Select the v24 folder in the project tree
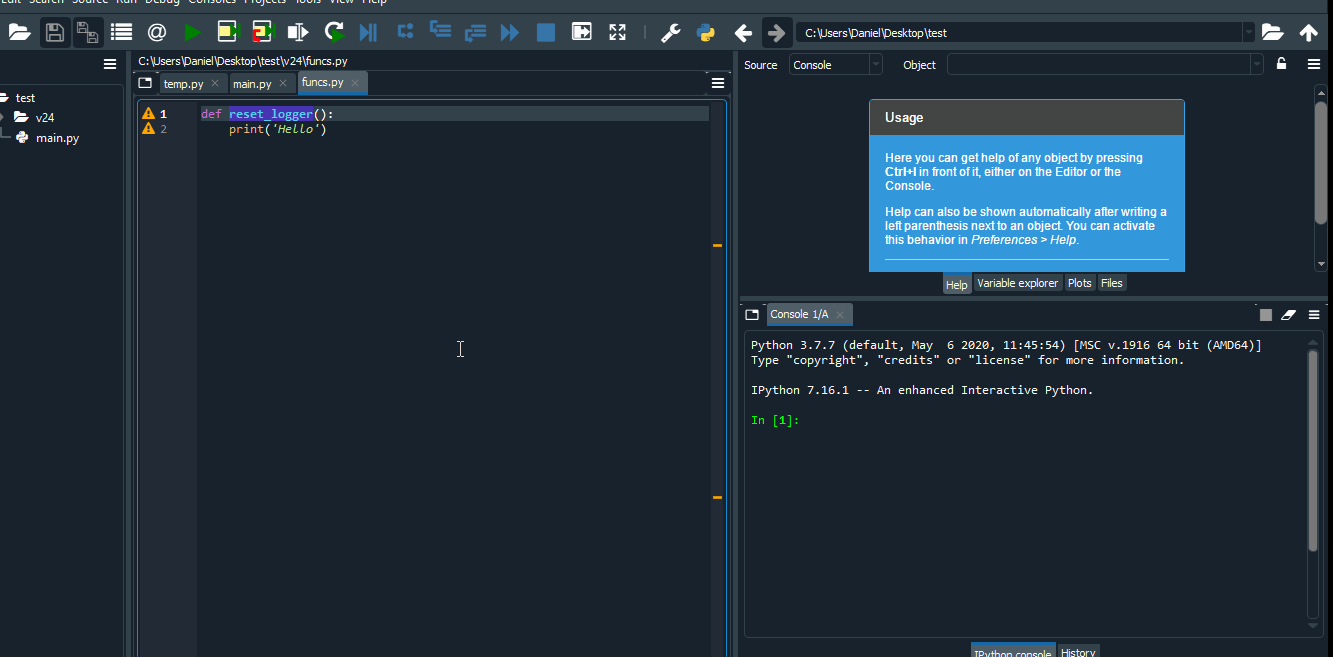This screenshot has width=1333, height=657. (x=44, y=117)
